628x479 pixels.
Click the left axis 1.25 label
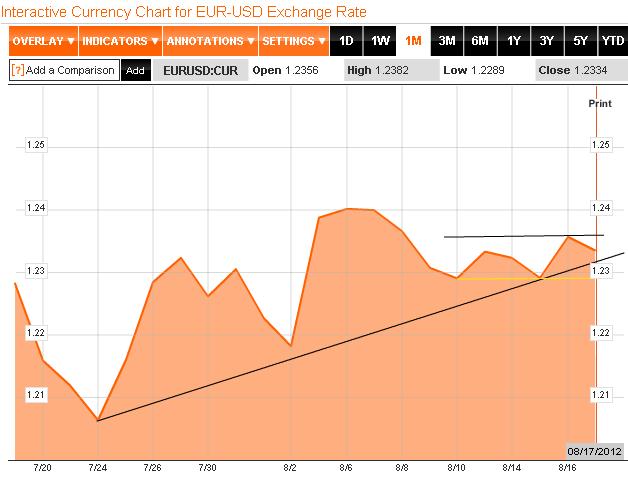(36, 145)
